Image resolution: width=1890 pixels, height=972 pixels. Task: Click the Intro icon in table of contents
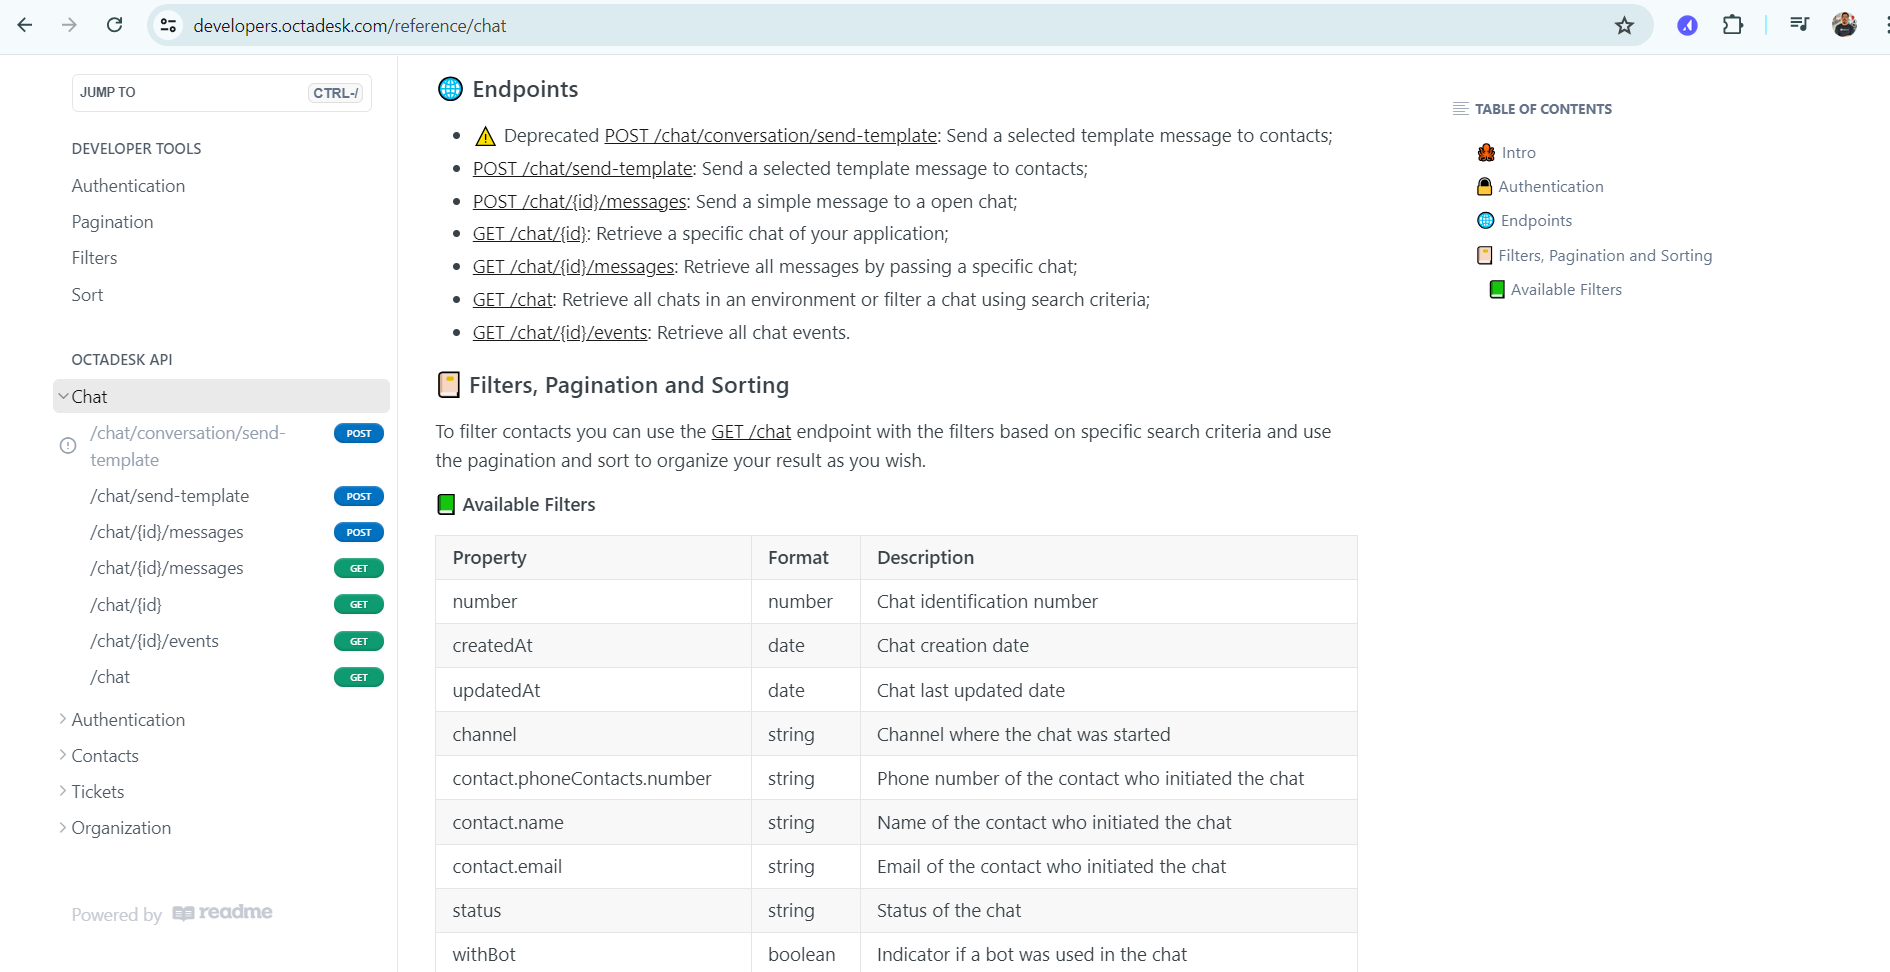1486,152
